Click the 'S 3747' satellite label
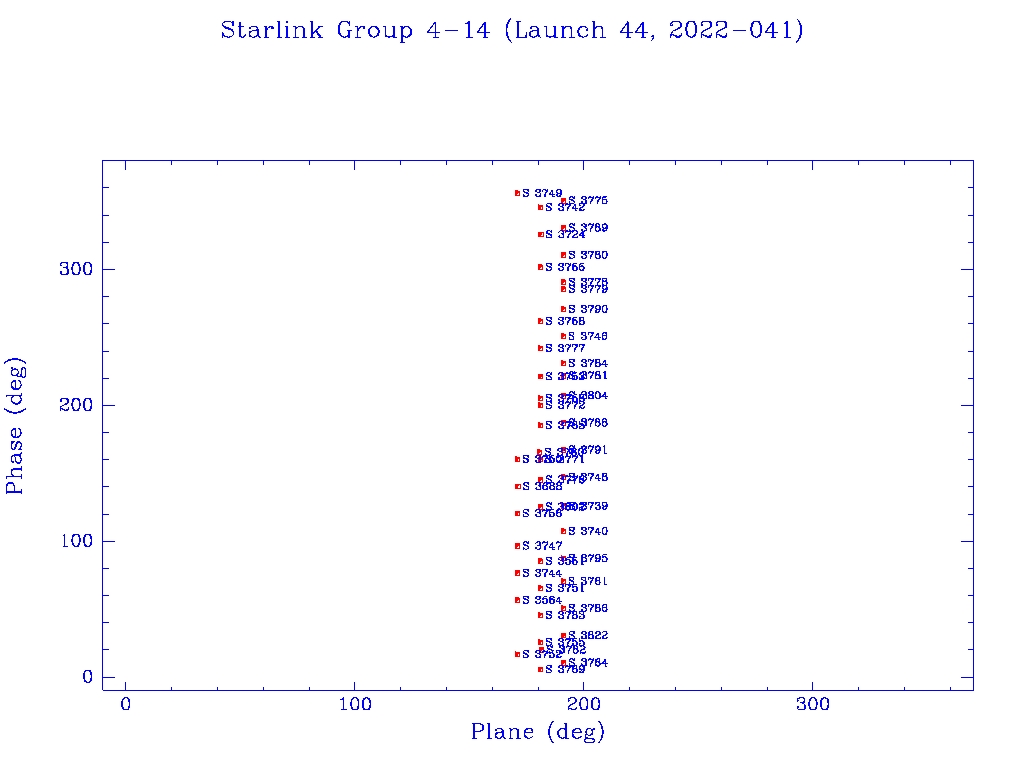This screenshot has height=768, width=1024. click(542, 546)
